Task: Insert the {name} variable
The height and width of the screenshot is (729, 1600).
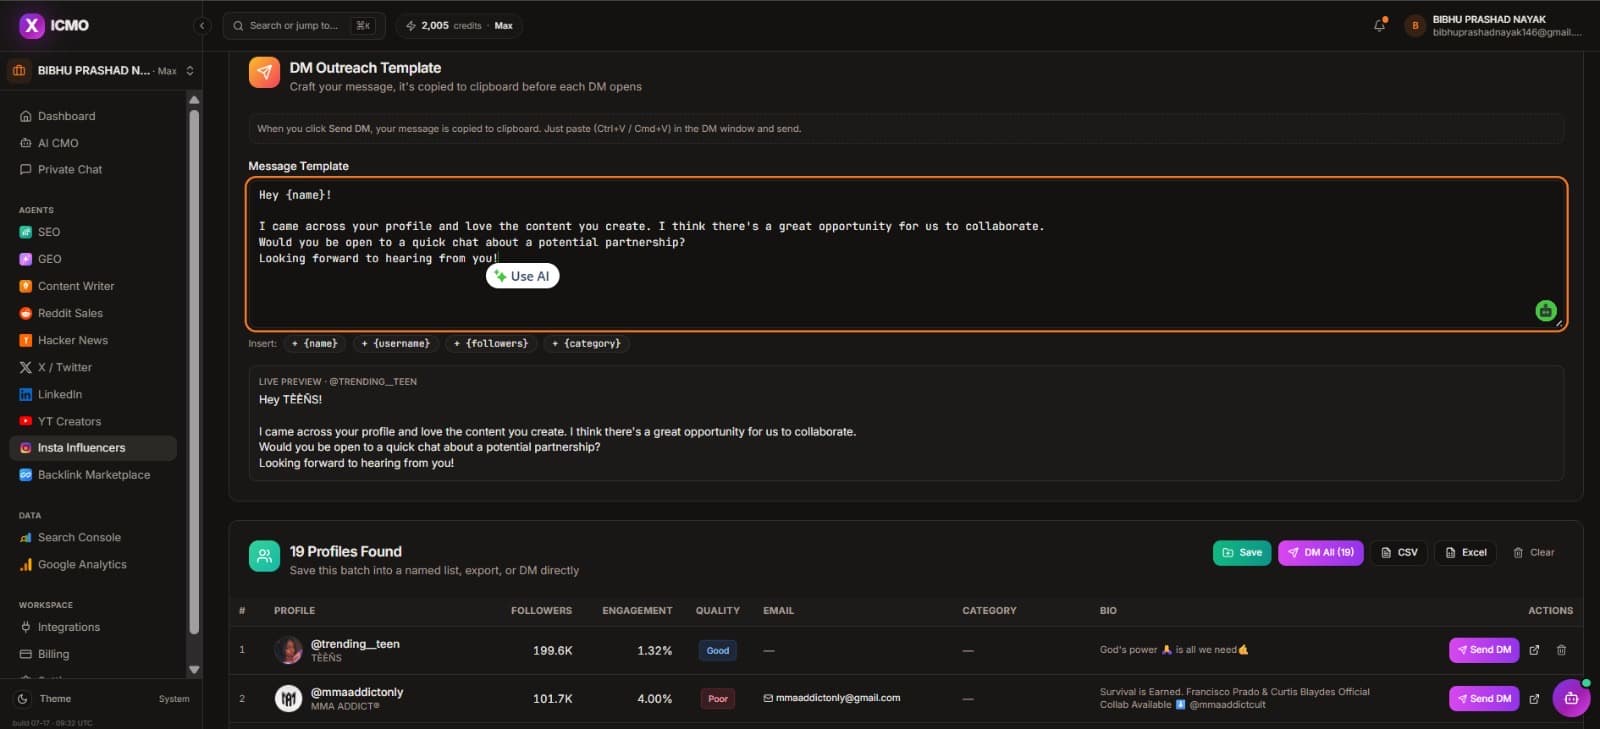Action: pyautogui.click(x=315, y=344)
